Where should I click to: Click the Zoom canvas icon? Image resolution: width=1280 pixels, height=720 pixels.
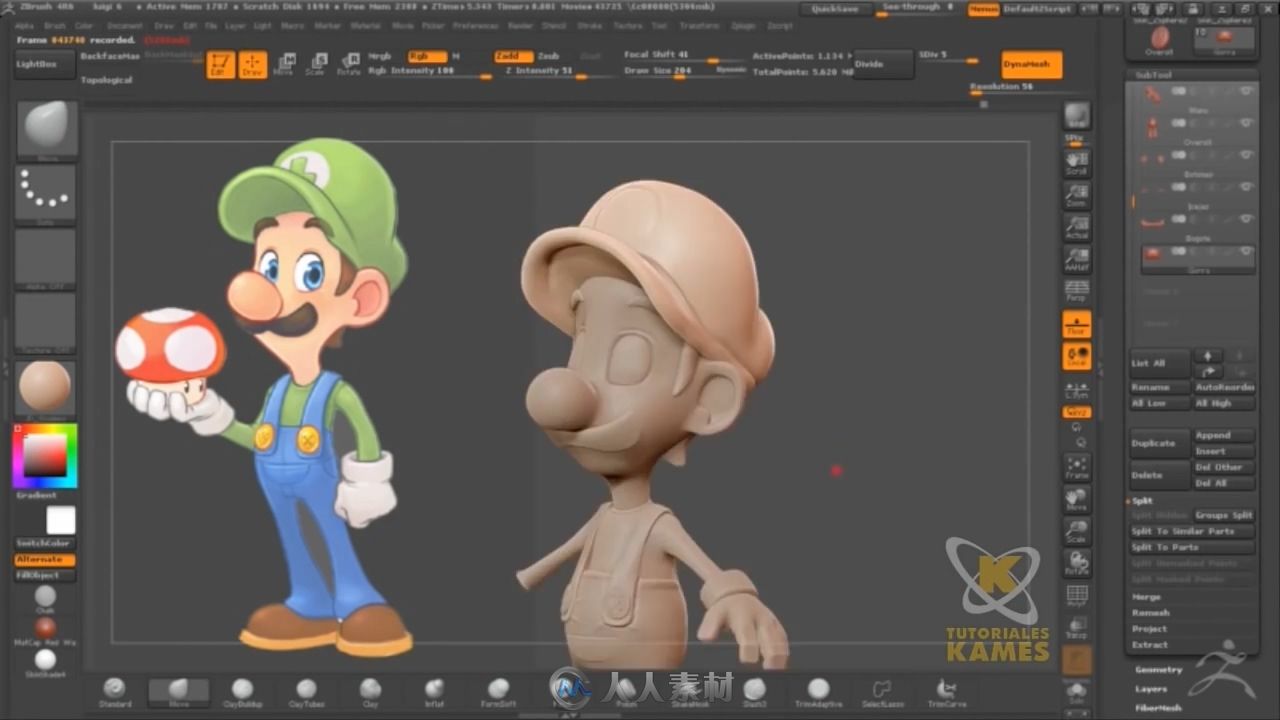pos(1076,195)
